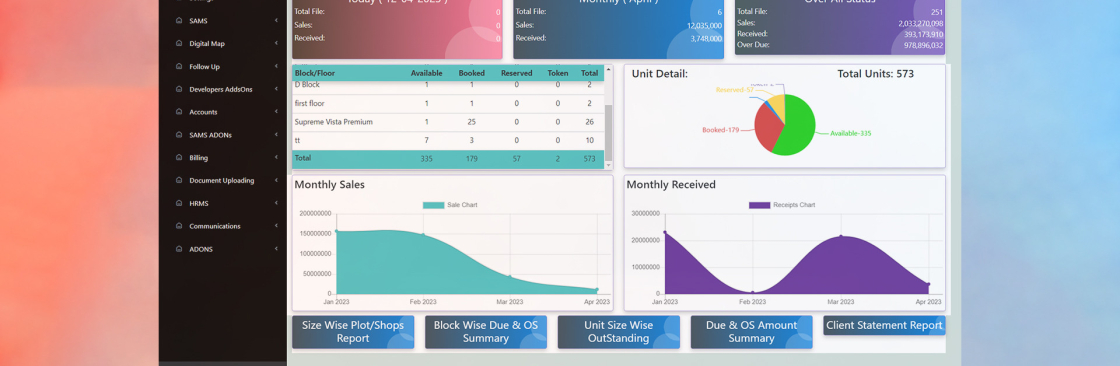This screenshot has height=366, width=1120.
Task: Click the Communications sidebar icon
Action: click(179, 227)
